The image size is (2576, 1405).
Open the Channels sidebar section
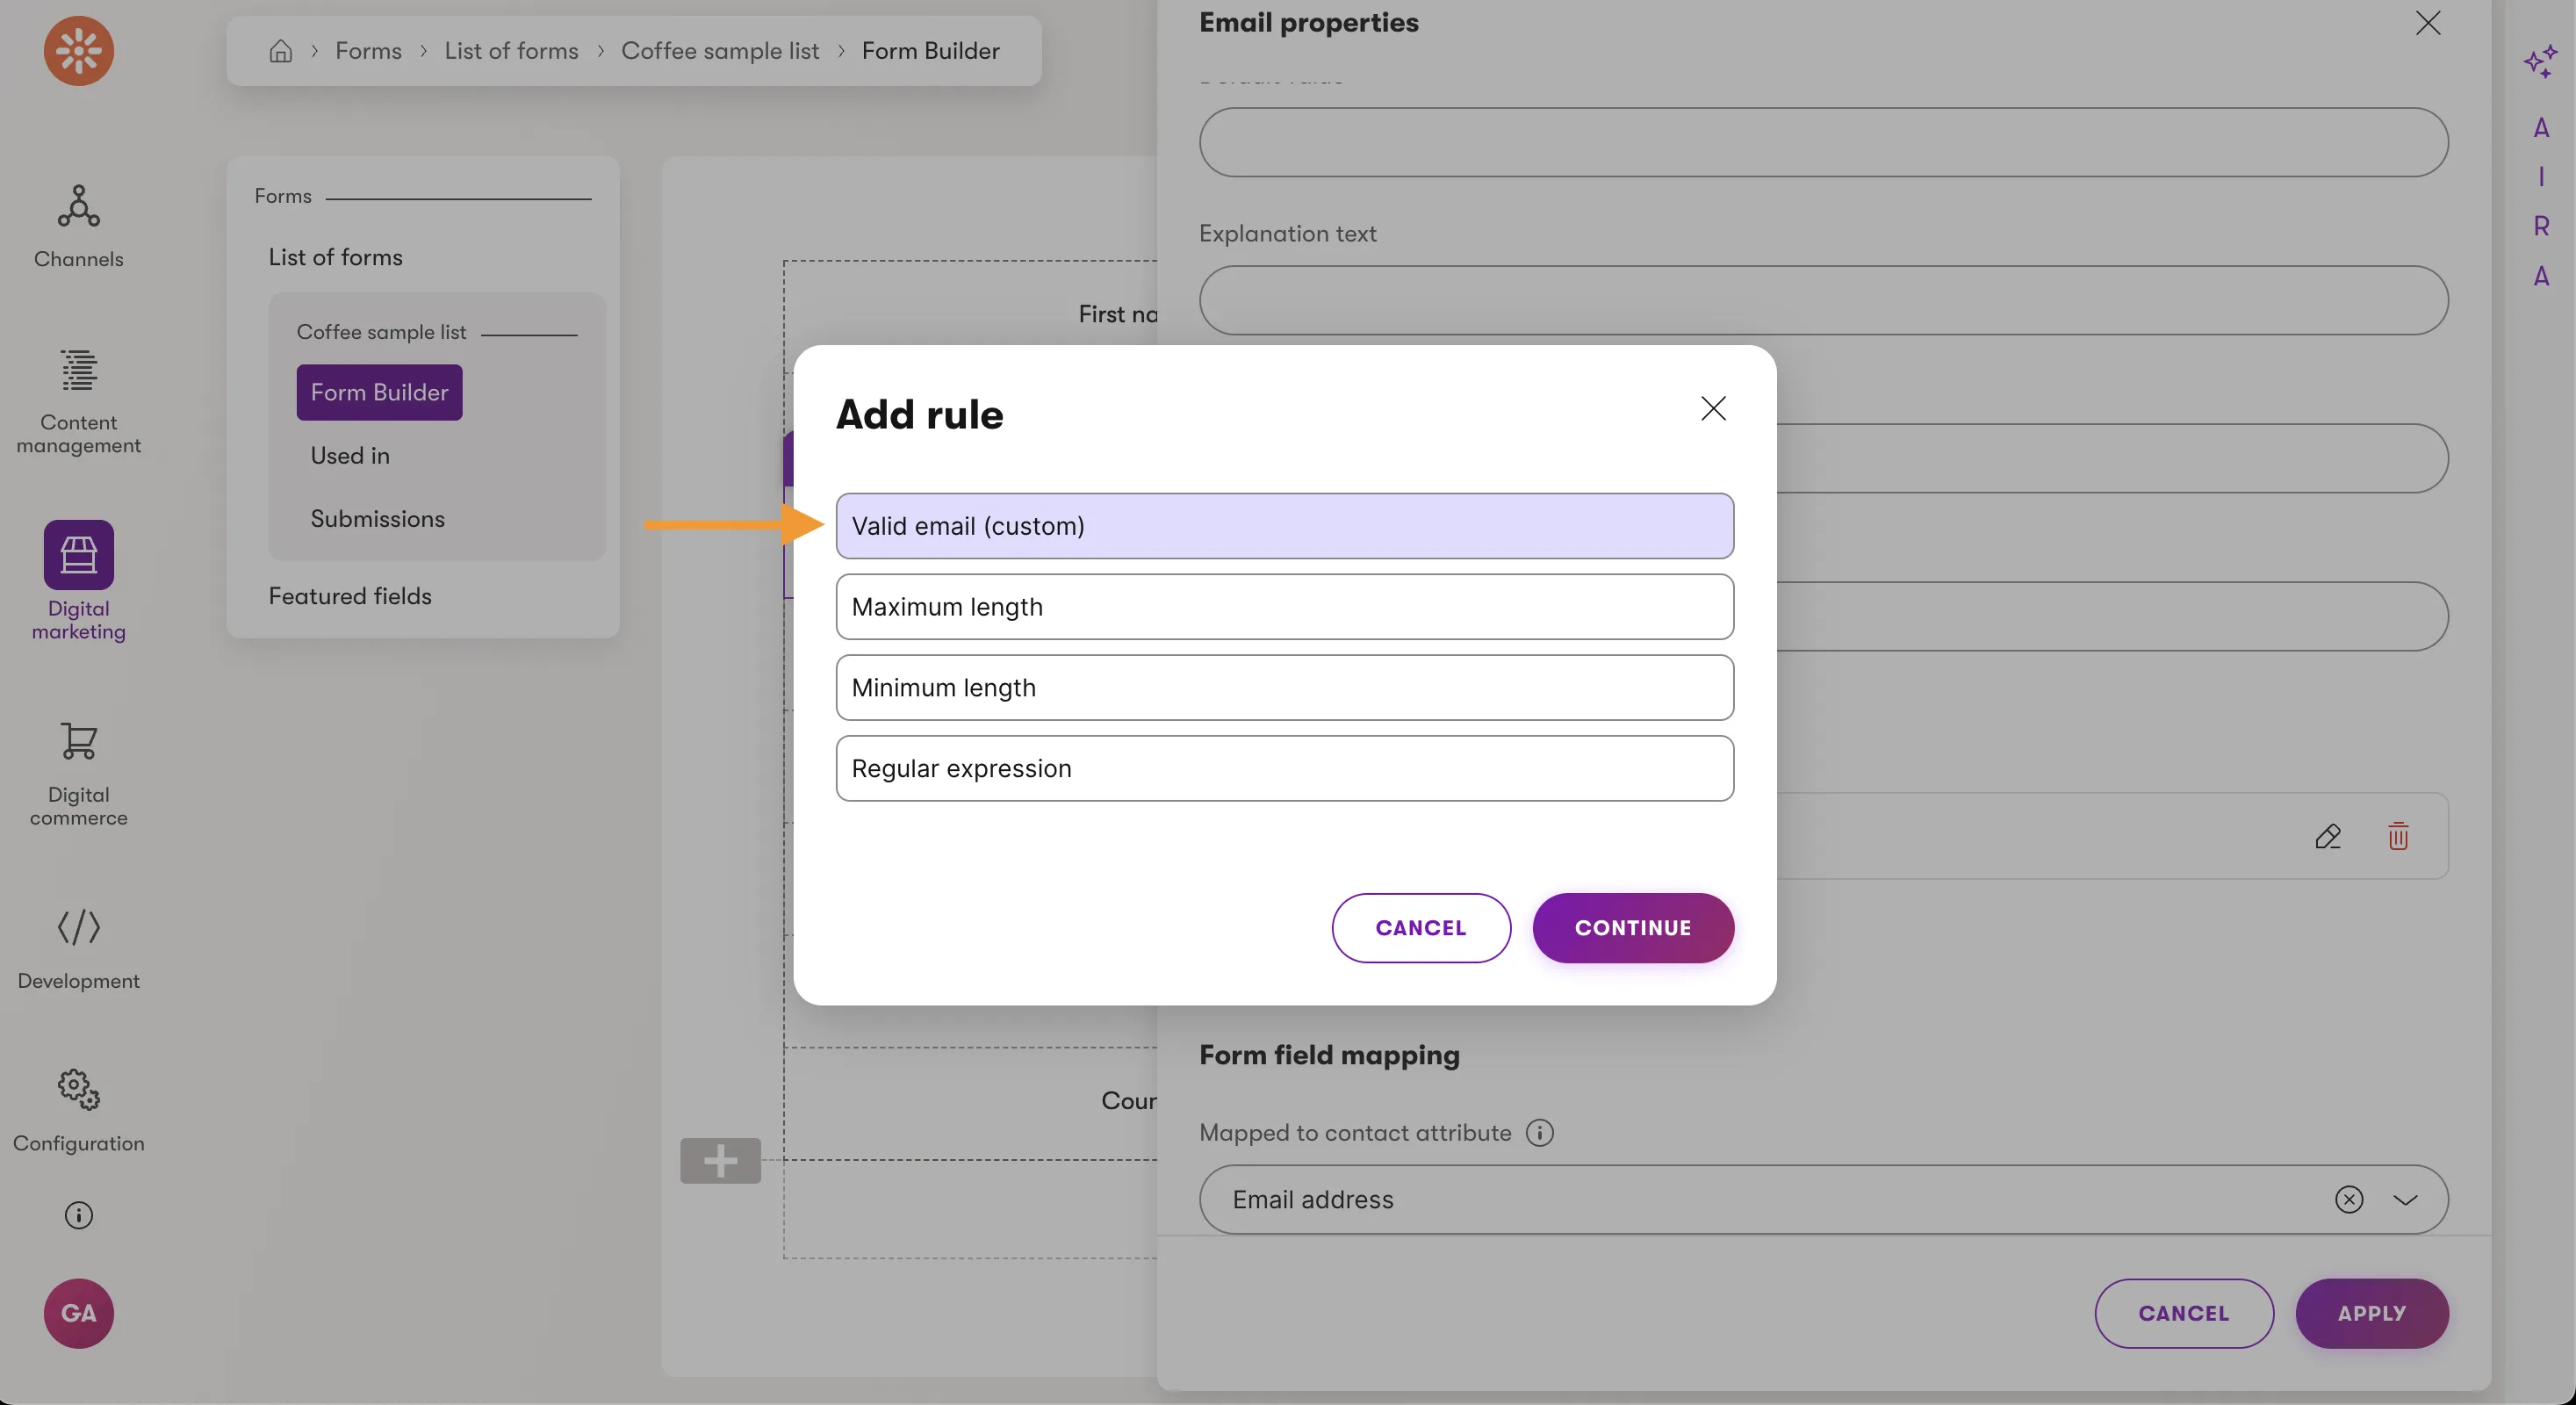(x=78, y=226)
